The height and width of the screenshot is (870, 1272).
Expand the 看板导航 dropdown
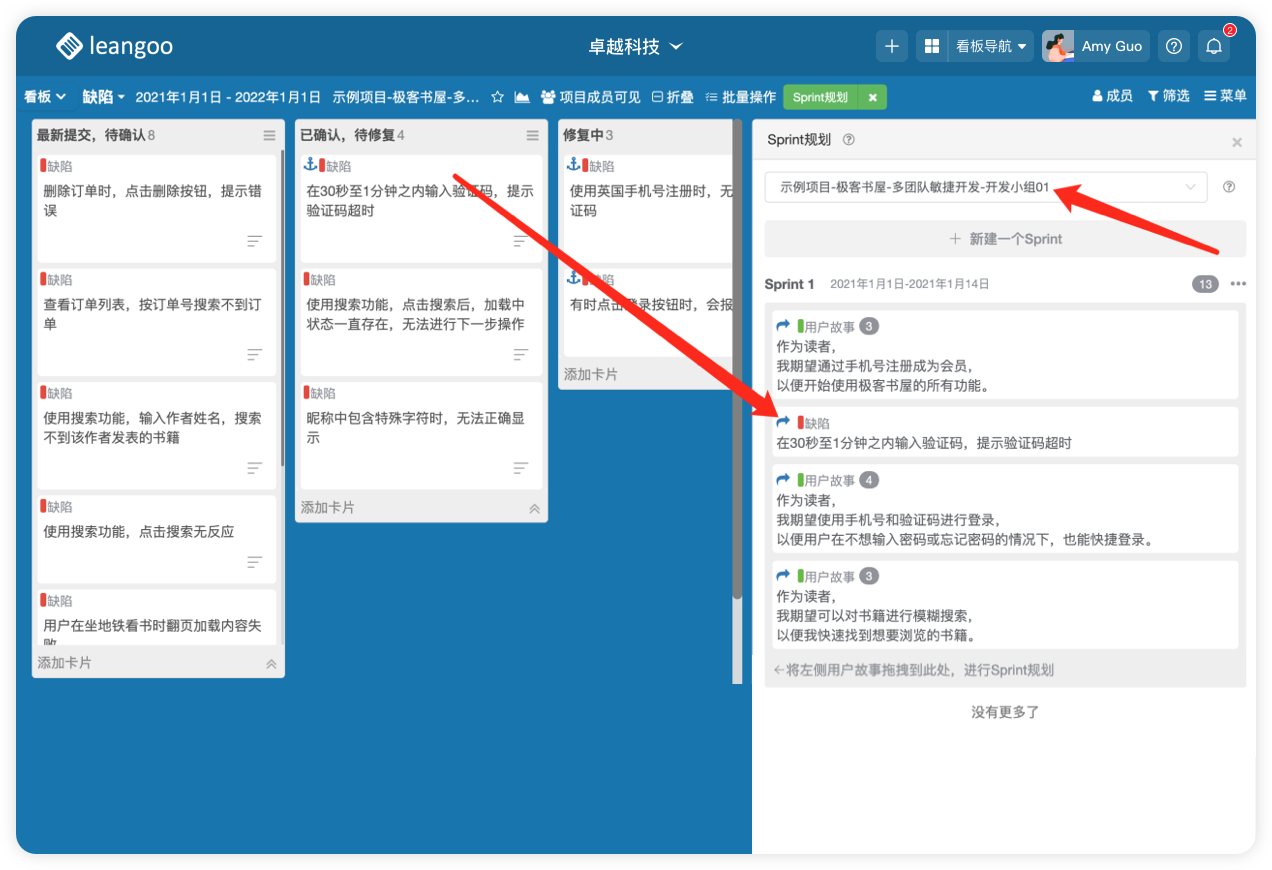click(990, 46)
